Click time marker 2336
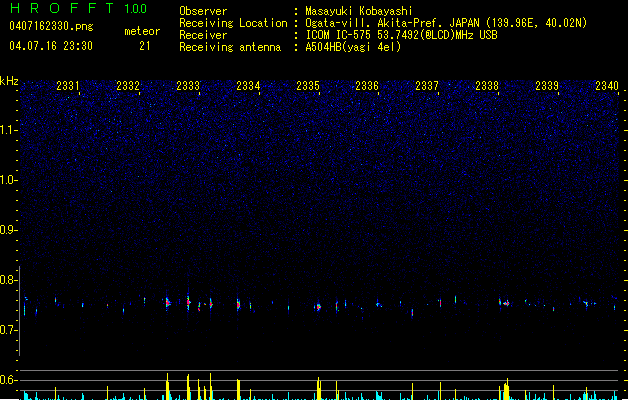The height and width of the screenshot is (400, 629). coord(367,86)
